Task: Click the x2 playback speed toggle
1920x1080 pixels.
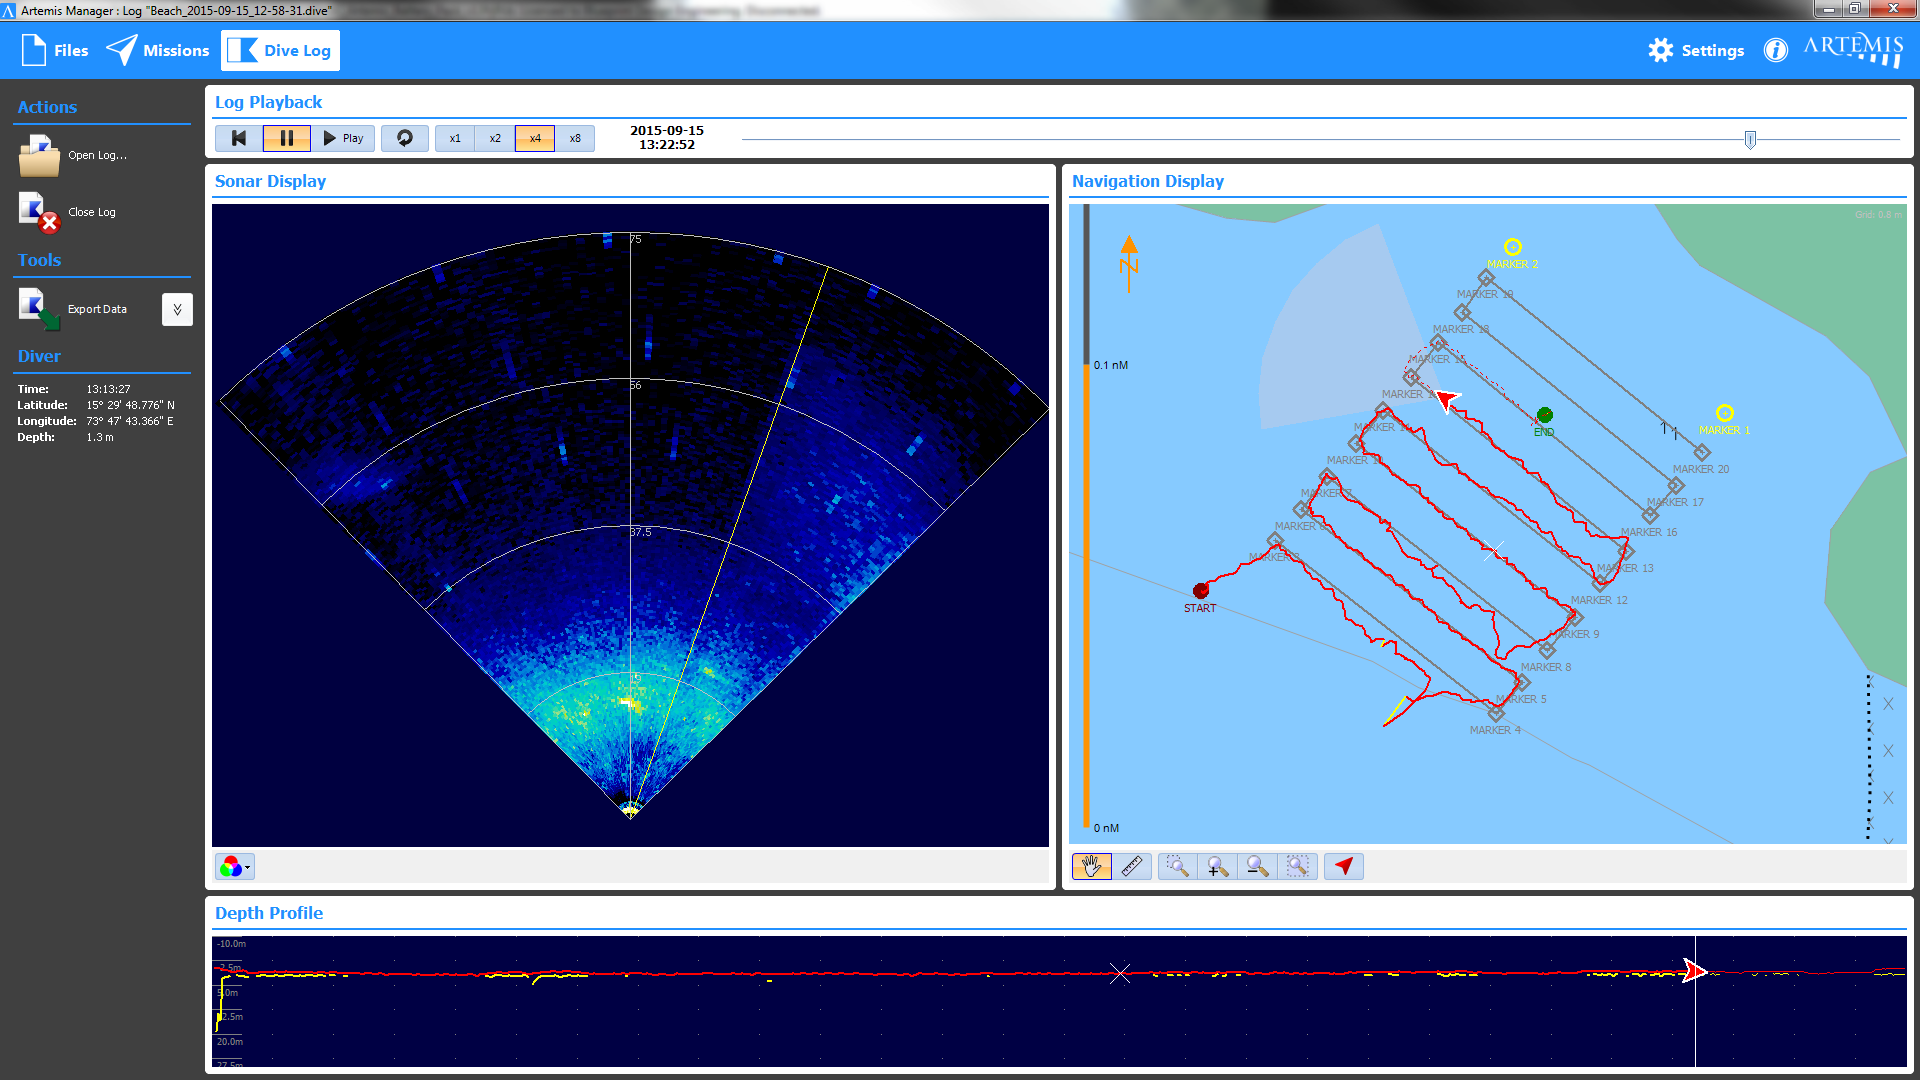Action: pos(495,137)
